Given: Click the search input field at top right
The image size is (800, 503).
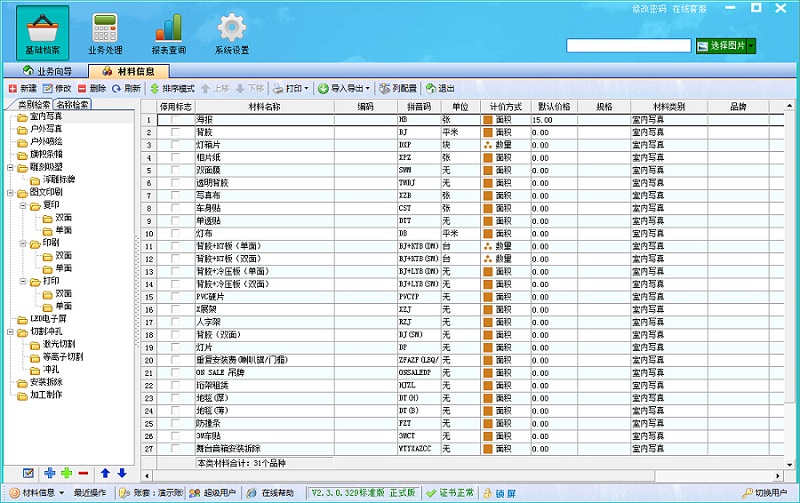Looking at the screenshot, I should (x=629, y=45).
